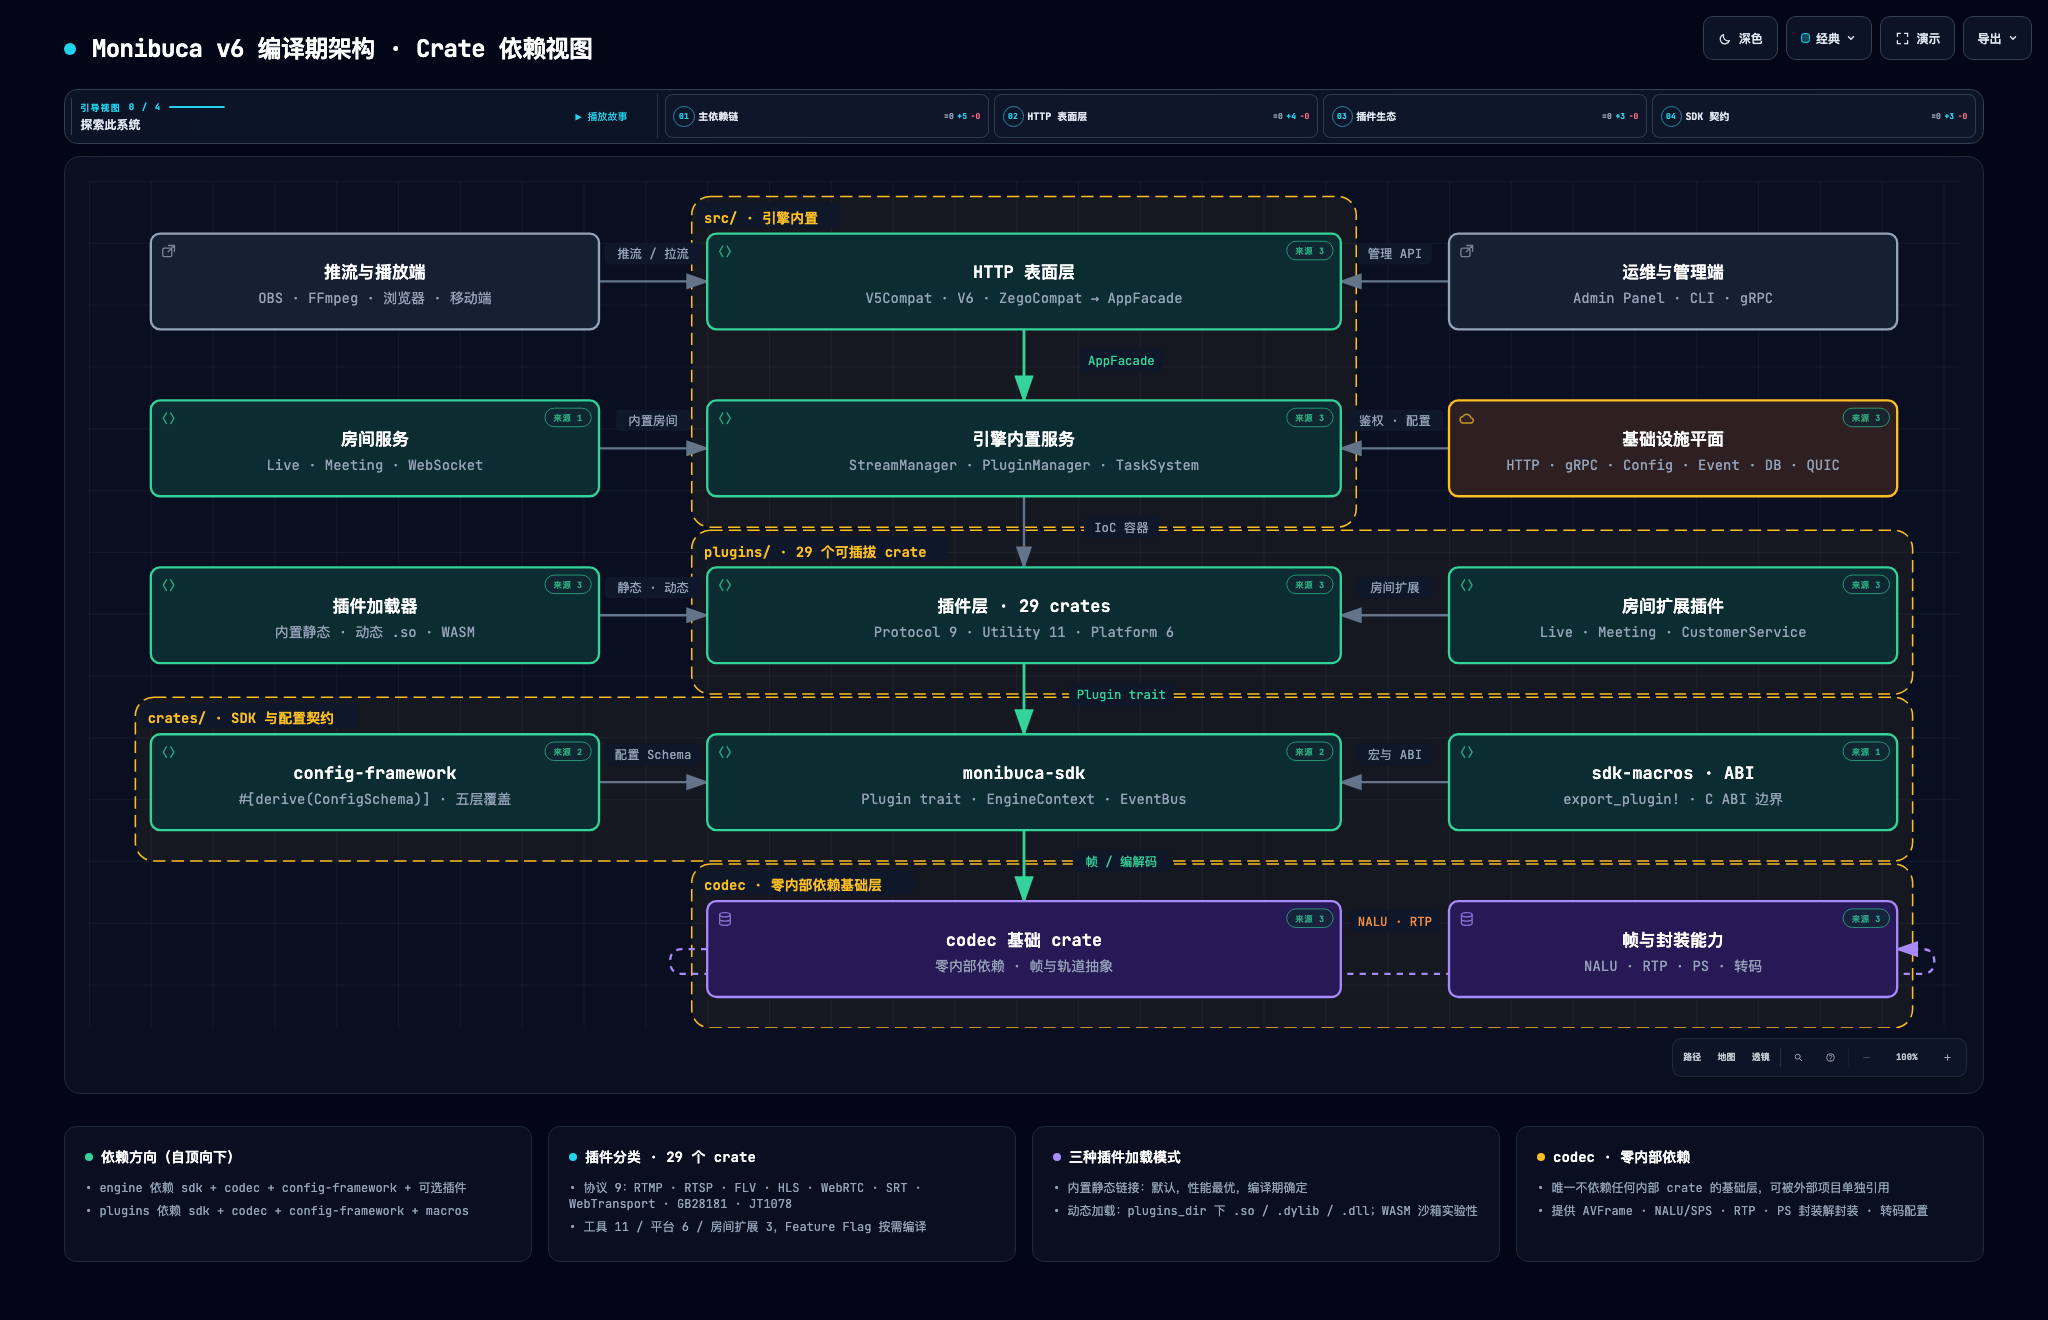
Task: Click the Plugin trait edge label
Action: coord(1121,695)
